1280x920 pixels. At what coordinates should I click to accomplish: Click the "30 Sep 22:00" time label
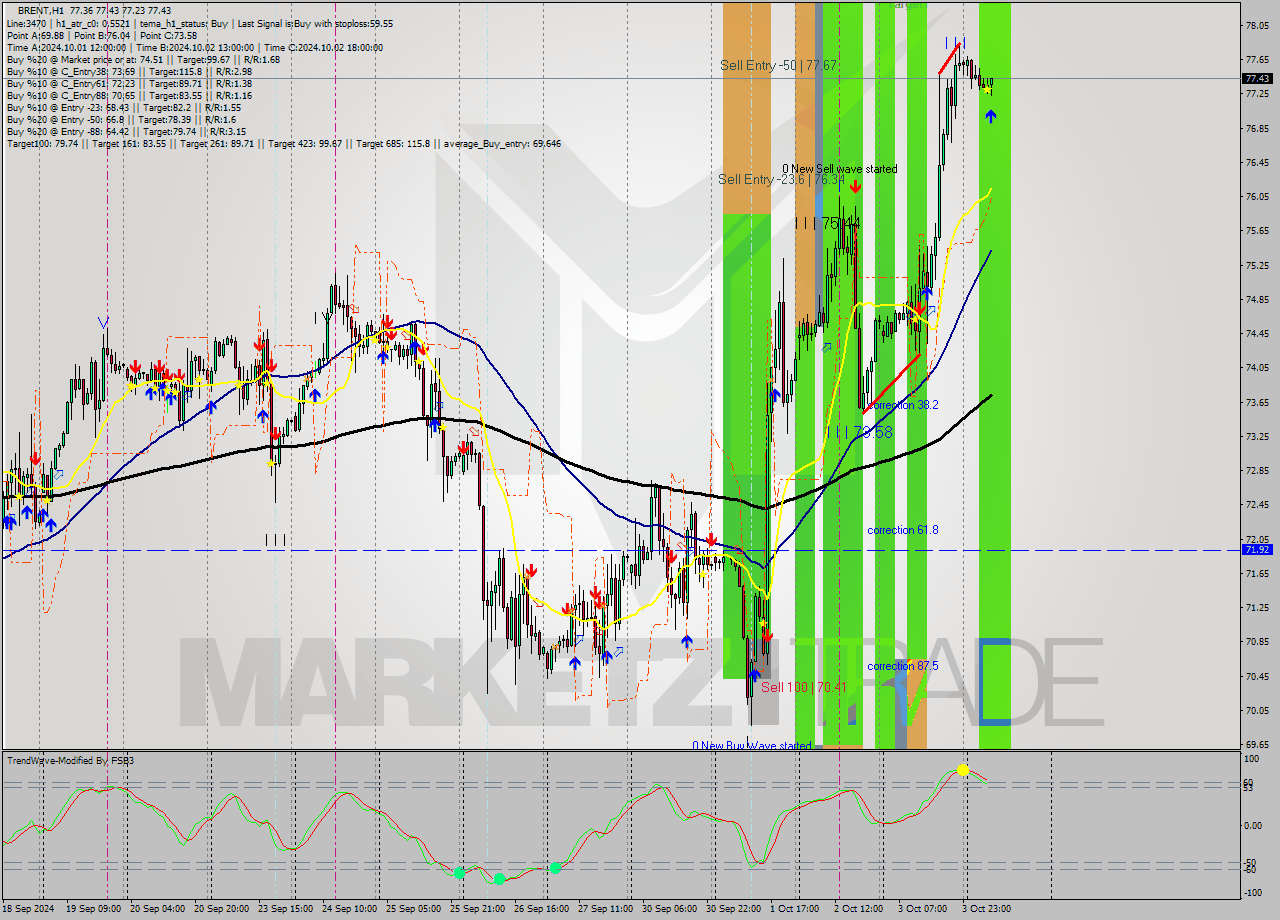[735, 909]
